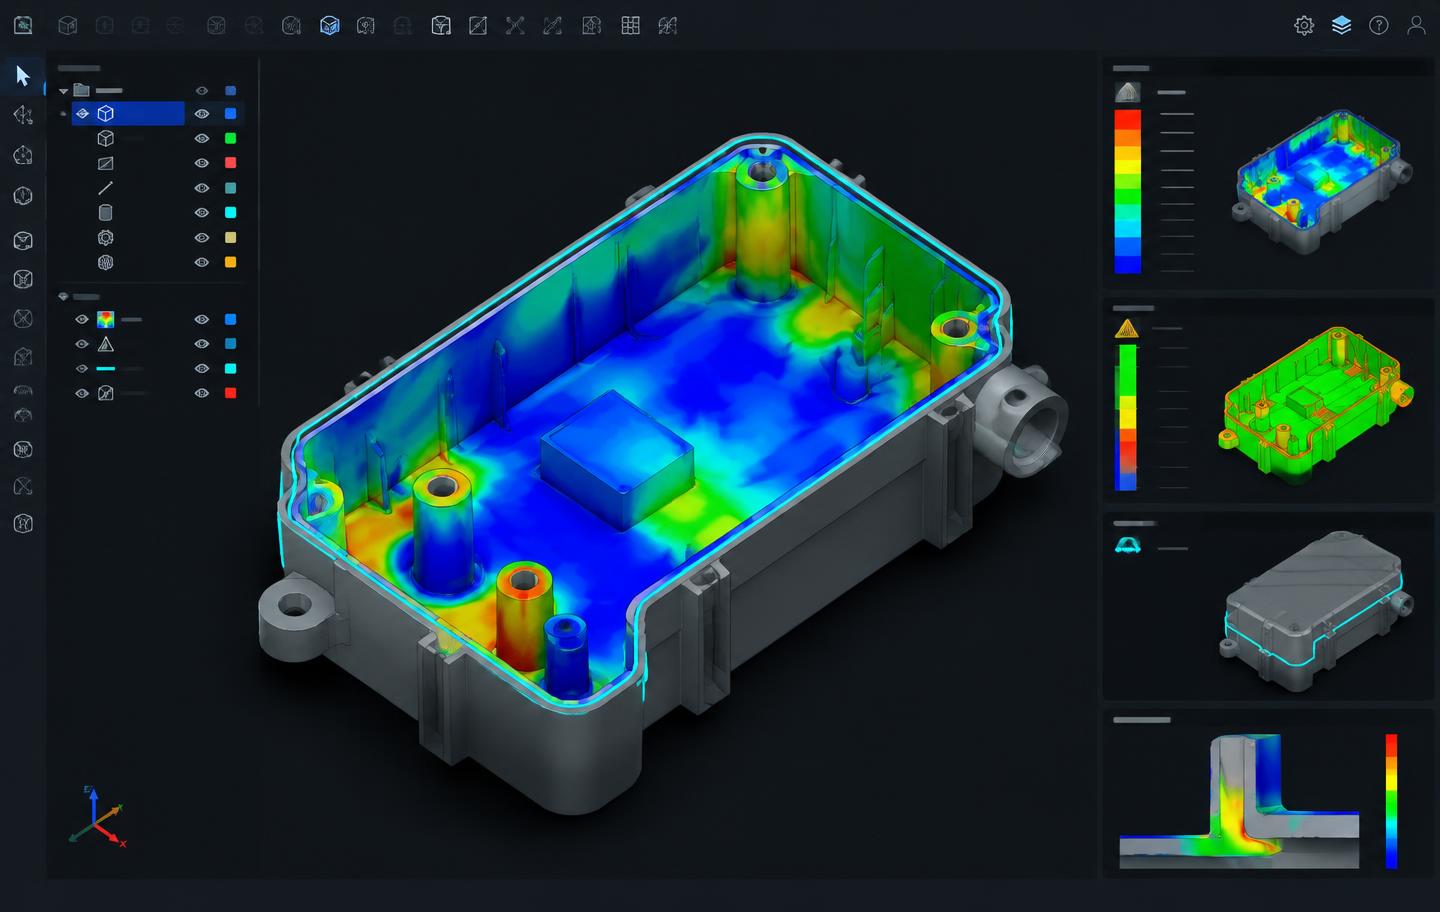Activate the highlighted blue cube view tool

coord(329,26)
